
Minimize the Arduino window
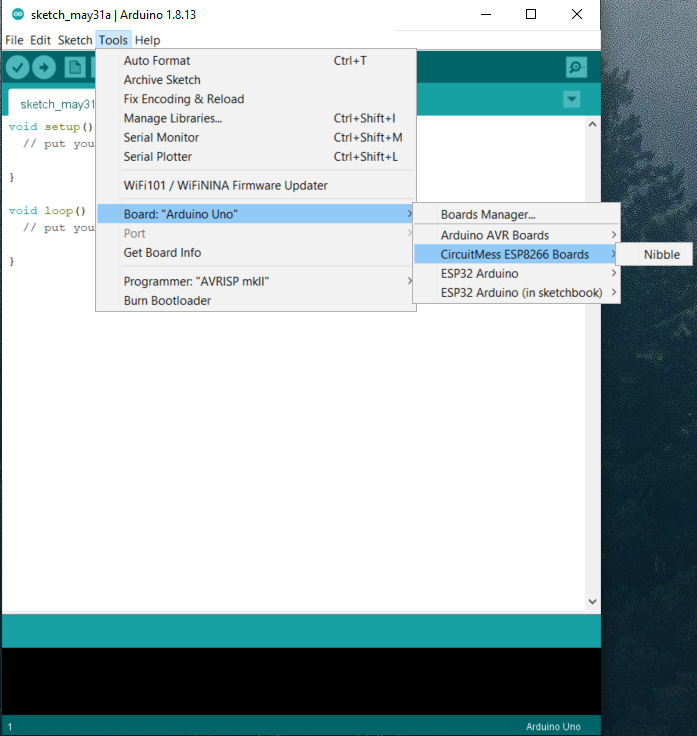pos(486,14)
